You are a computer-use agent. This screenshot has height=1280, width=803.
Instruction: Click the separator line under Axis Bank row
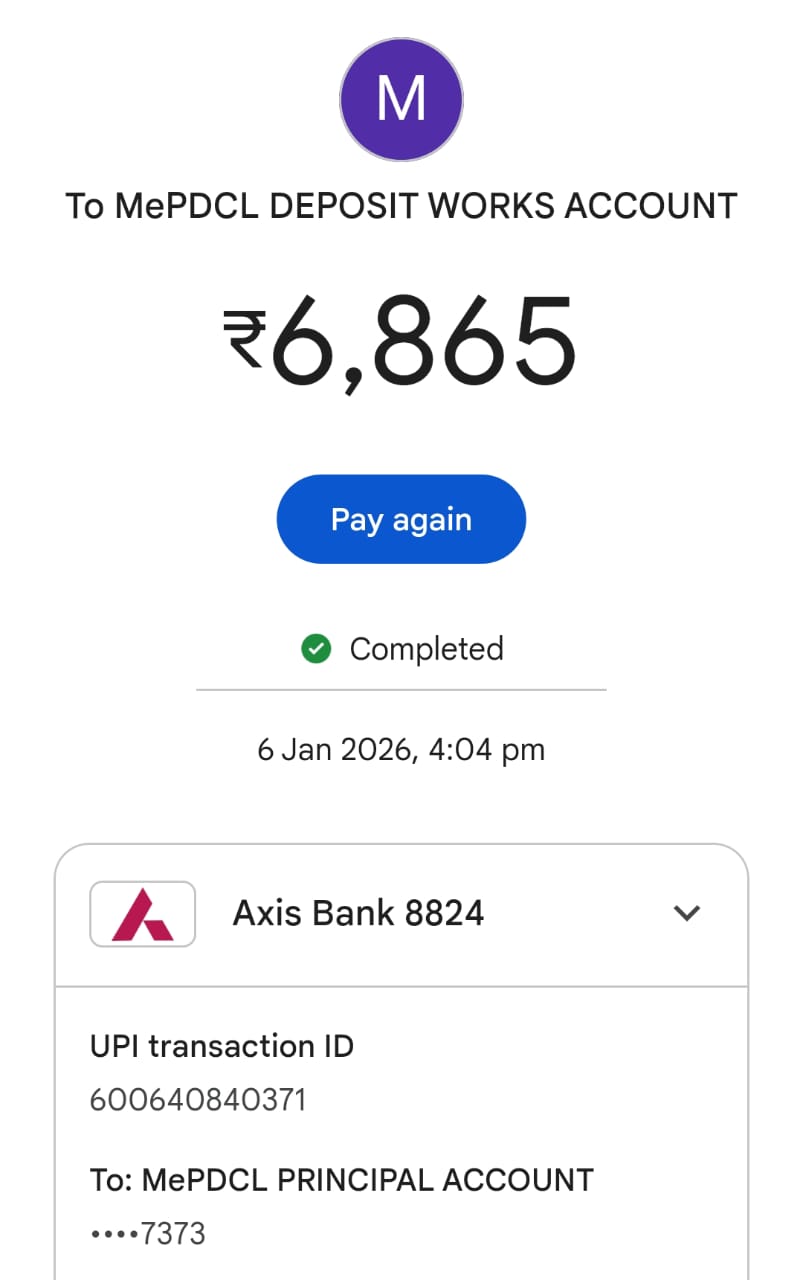(401, 987)
